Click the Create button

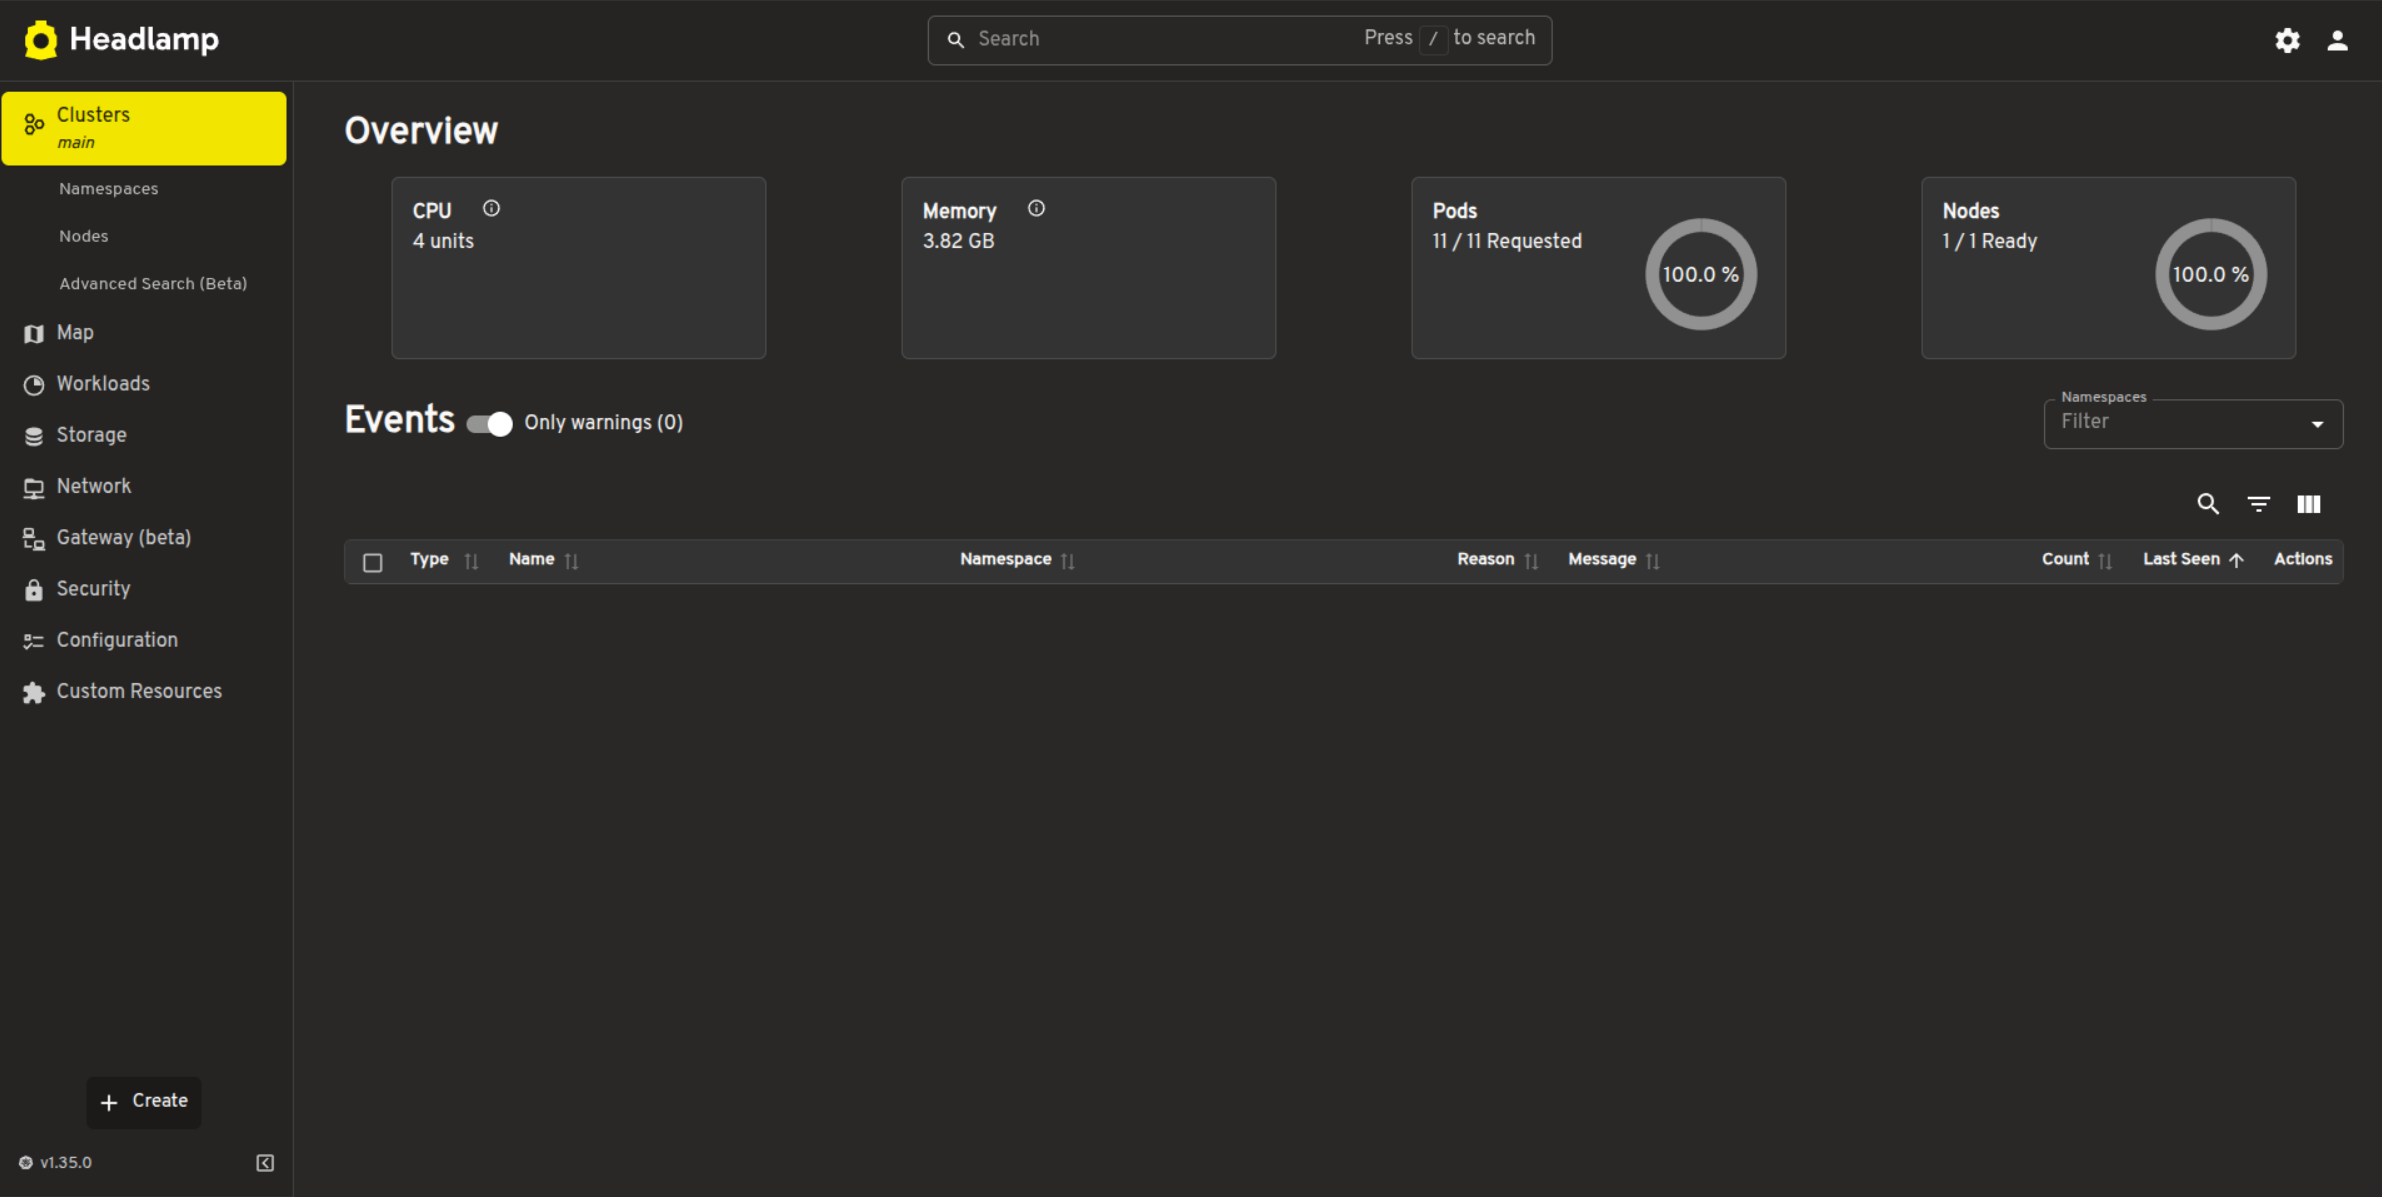point(144,1101)
